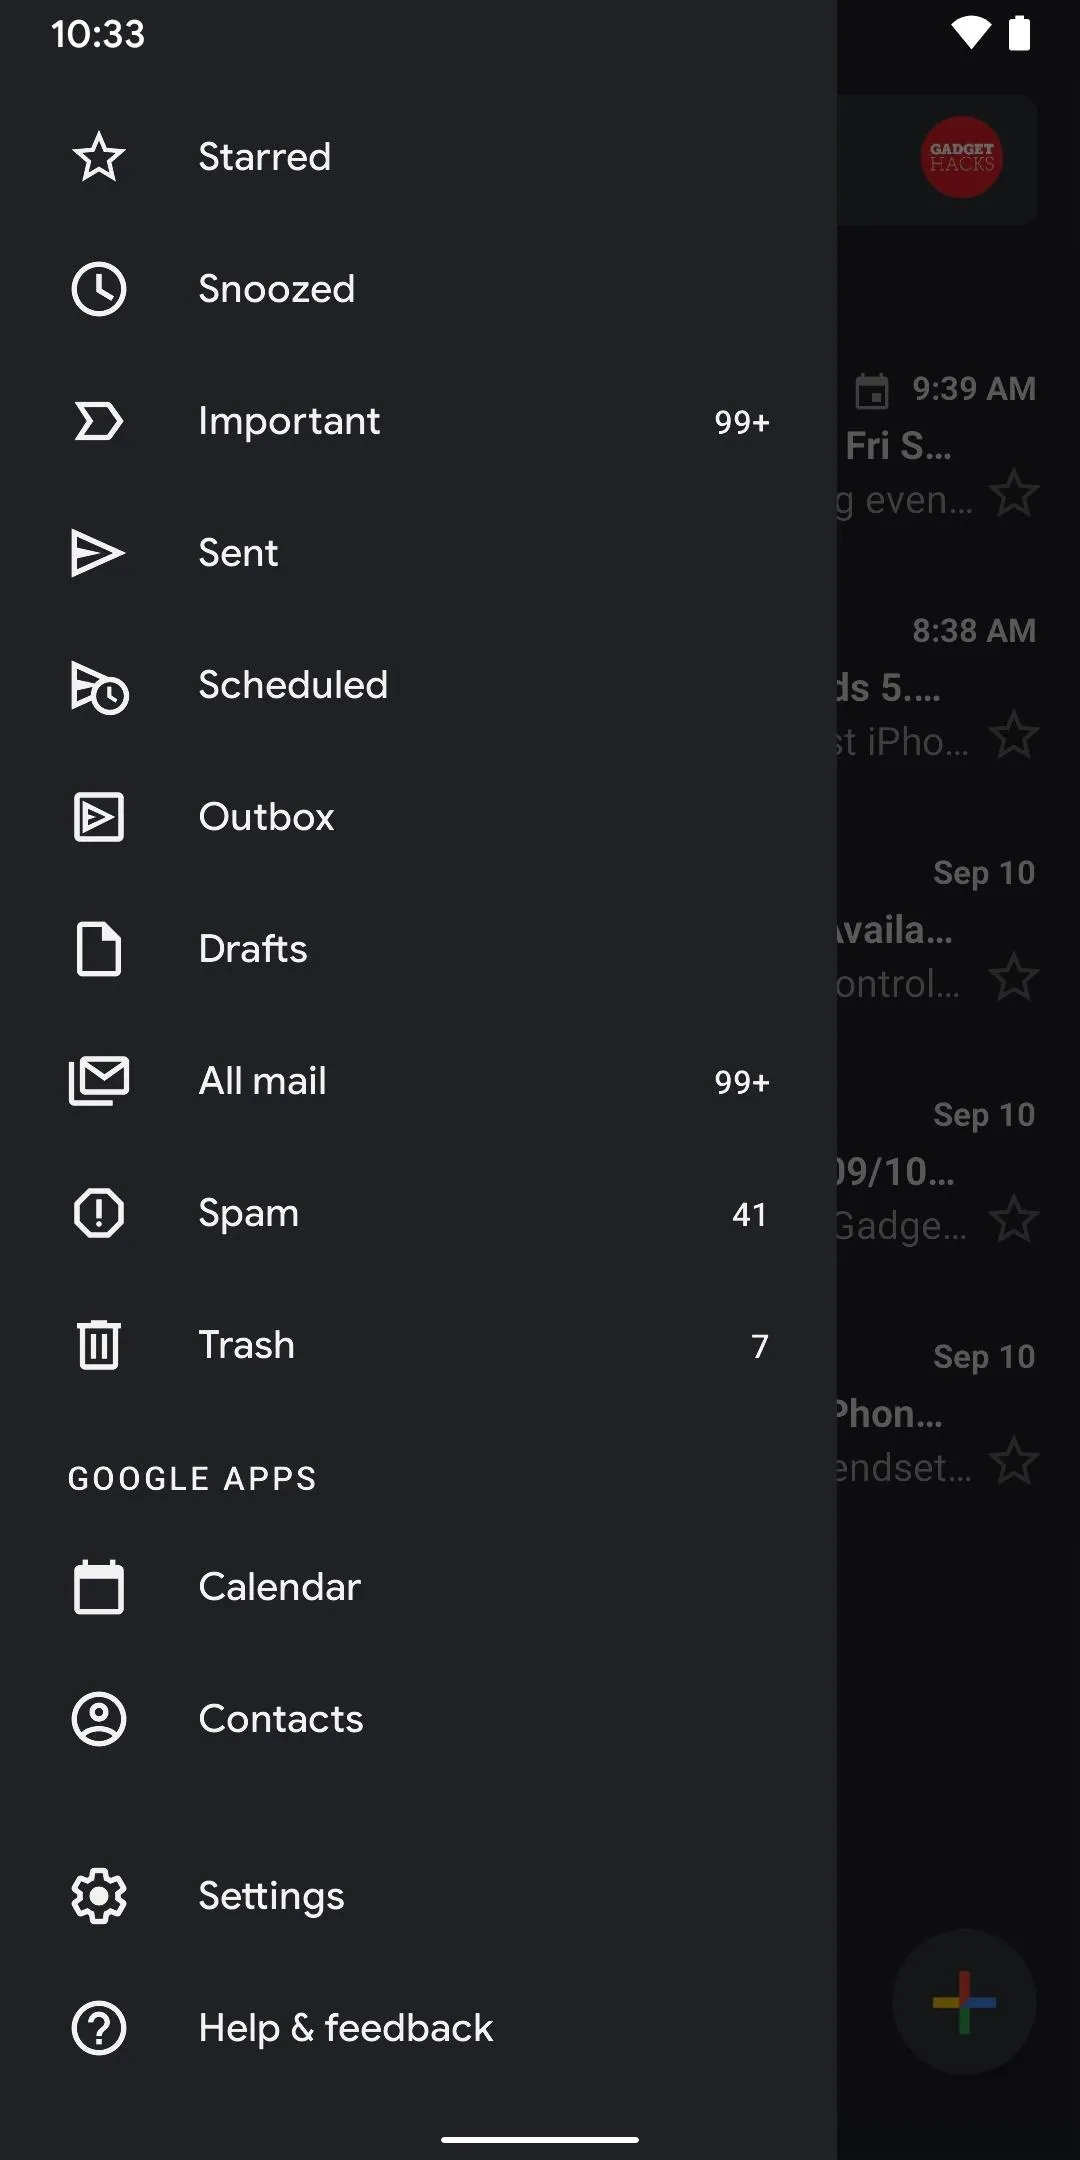The image size is (1080, 2160).
Task: Tap the Spam count 41 badge
Action: tap(750, 1214)
